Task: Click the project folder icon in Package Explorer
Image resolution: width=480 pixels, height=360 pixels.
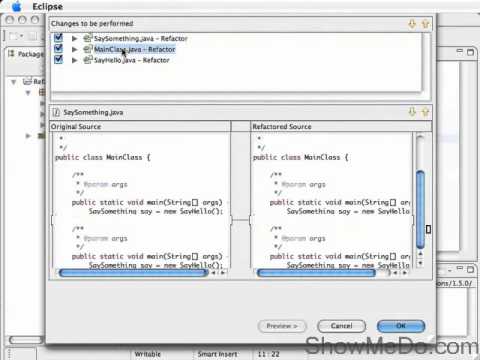Action: pyautogui.click(x=27, y=81)
